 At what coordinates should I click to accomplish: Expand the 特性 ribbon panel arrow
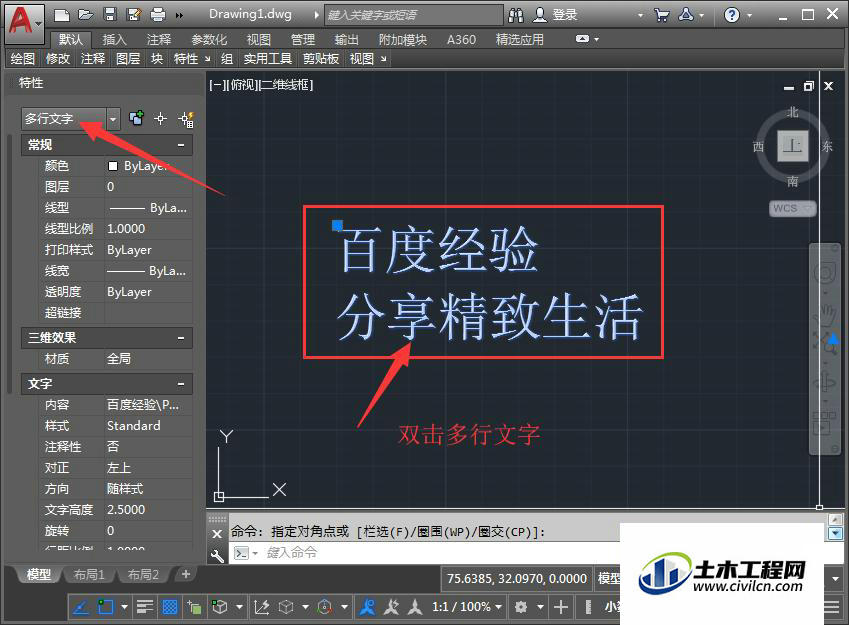pos(207,58)
